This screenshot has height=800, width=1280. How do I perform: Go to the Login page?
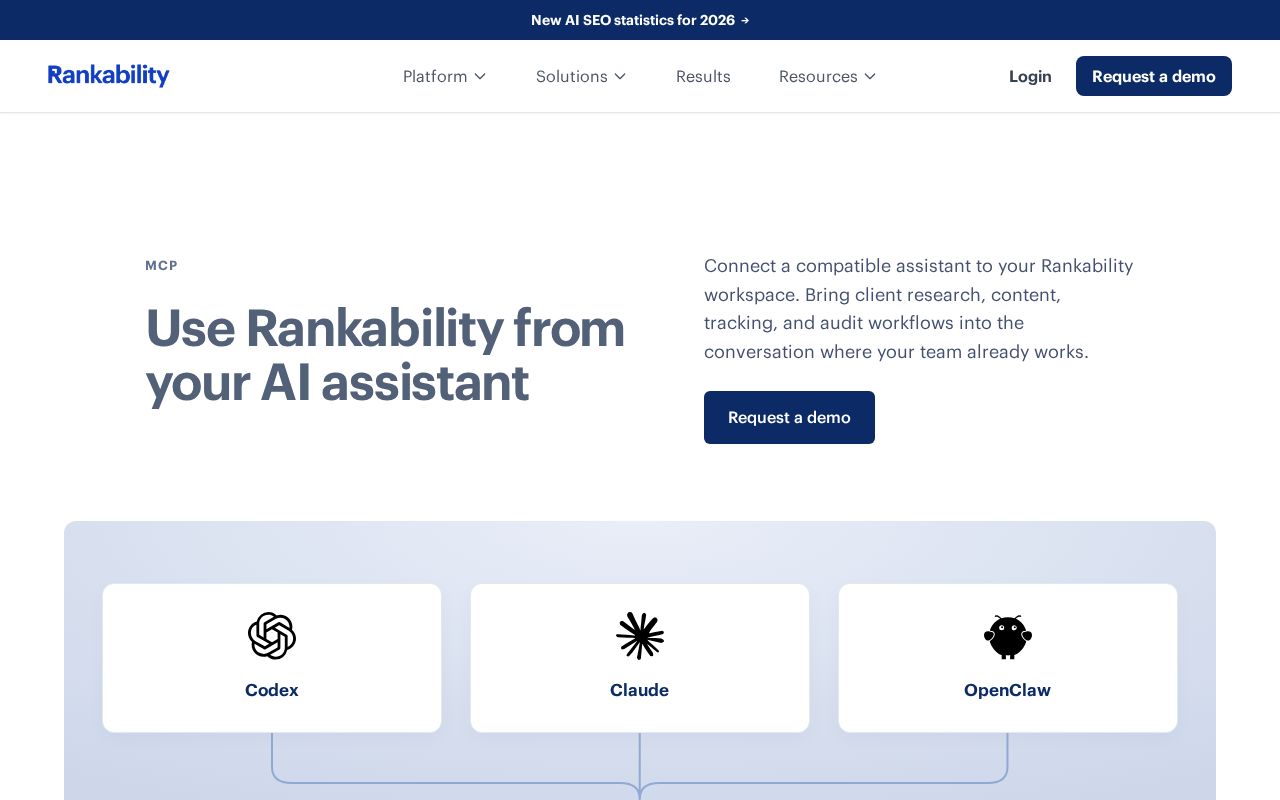point(1030,76)
